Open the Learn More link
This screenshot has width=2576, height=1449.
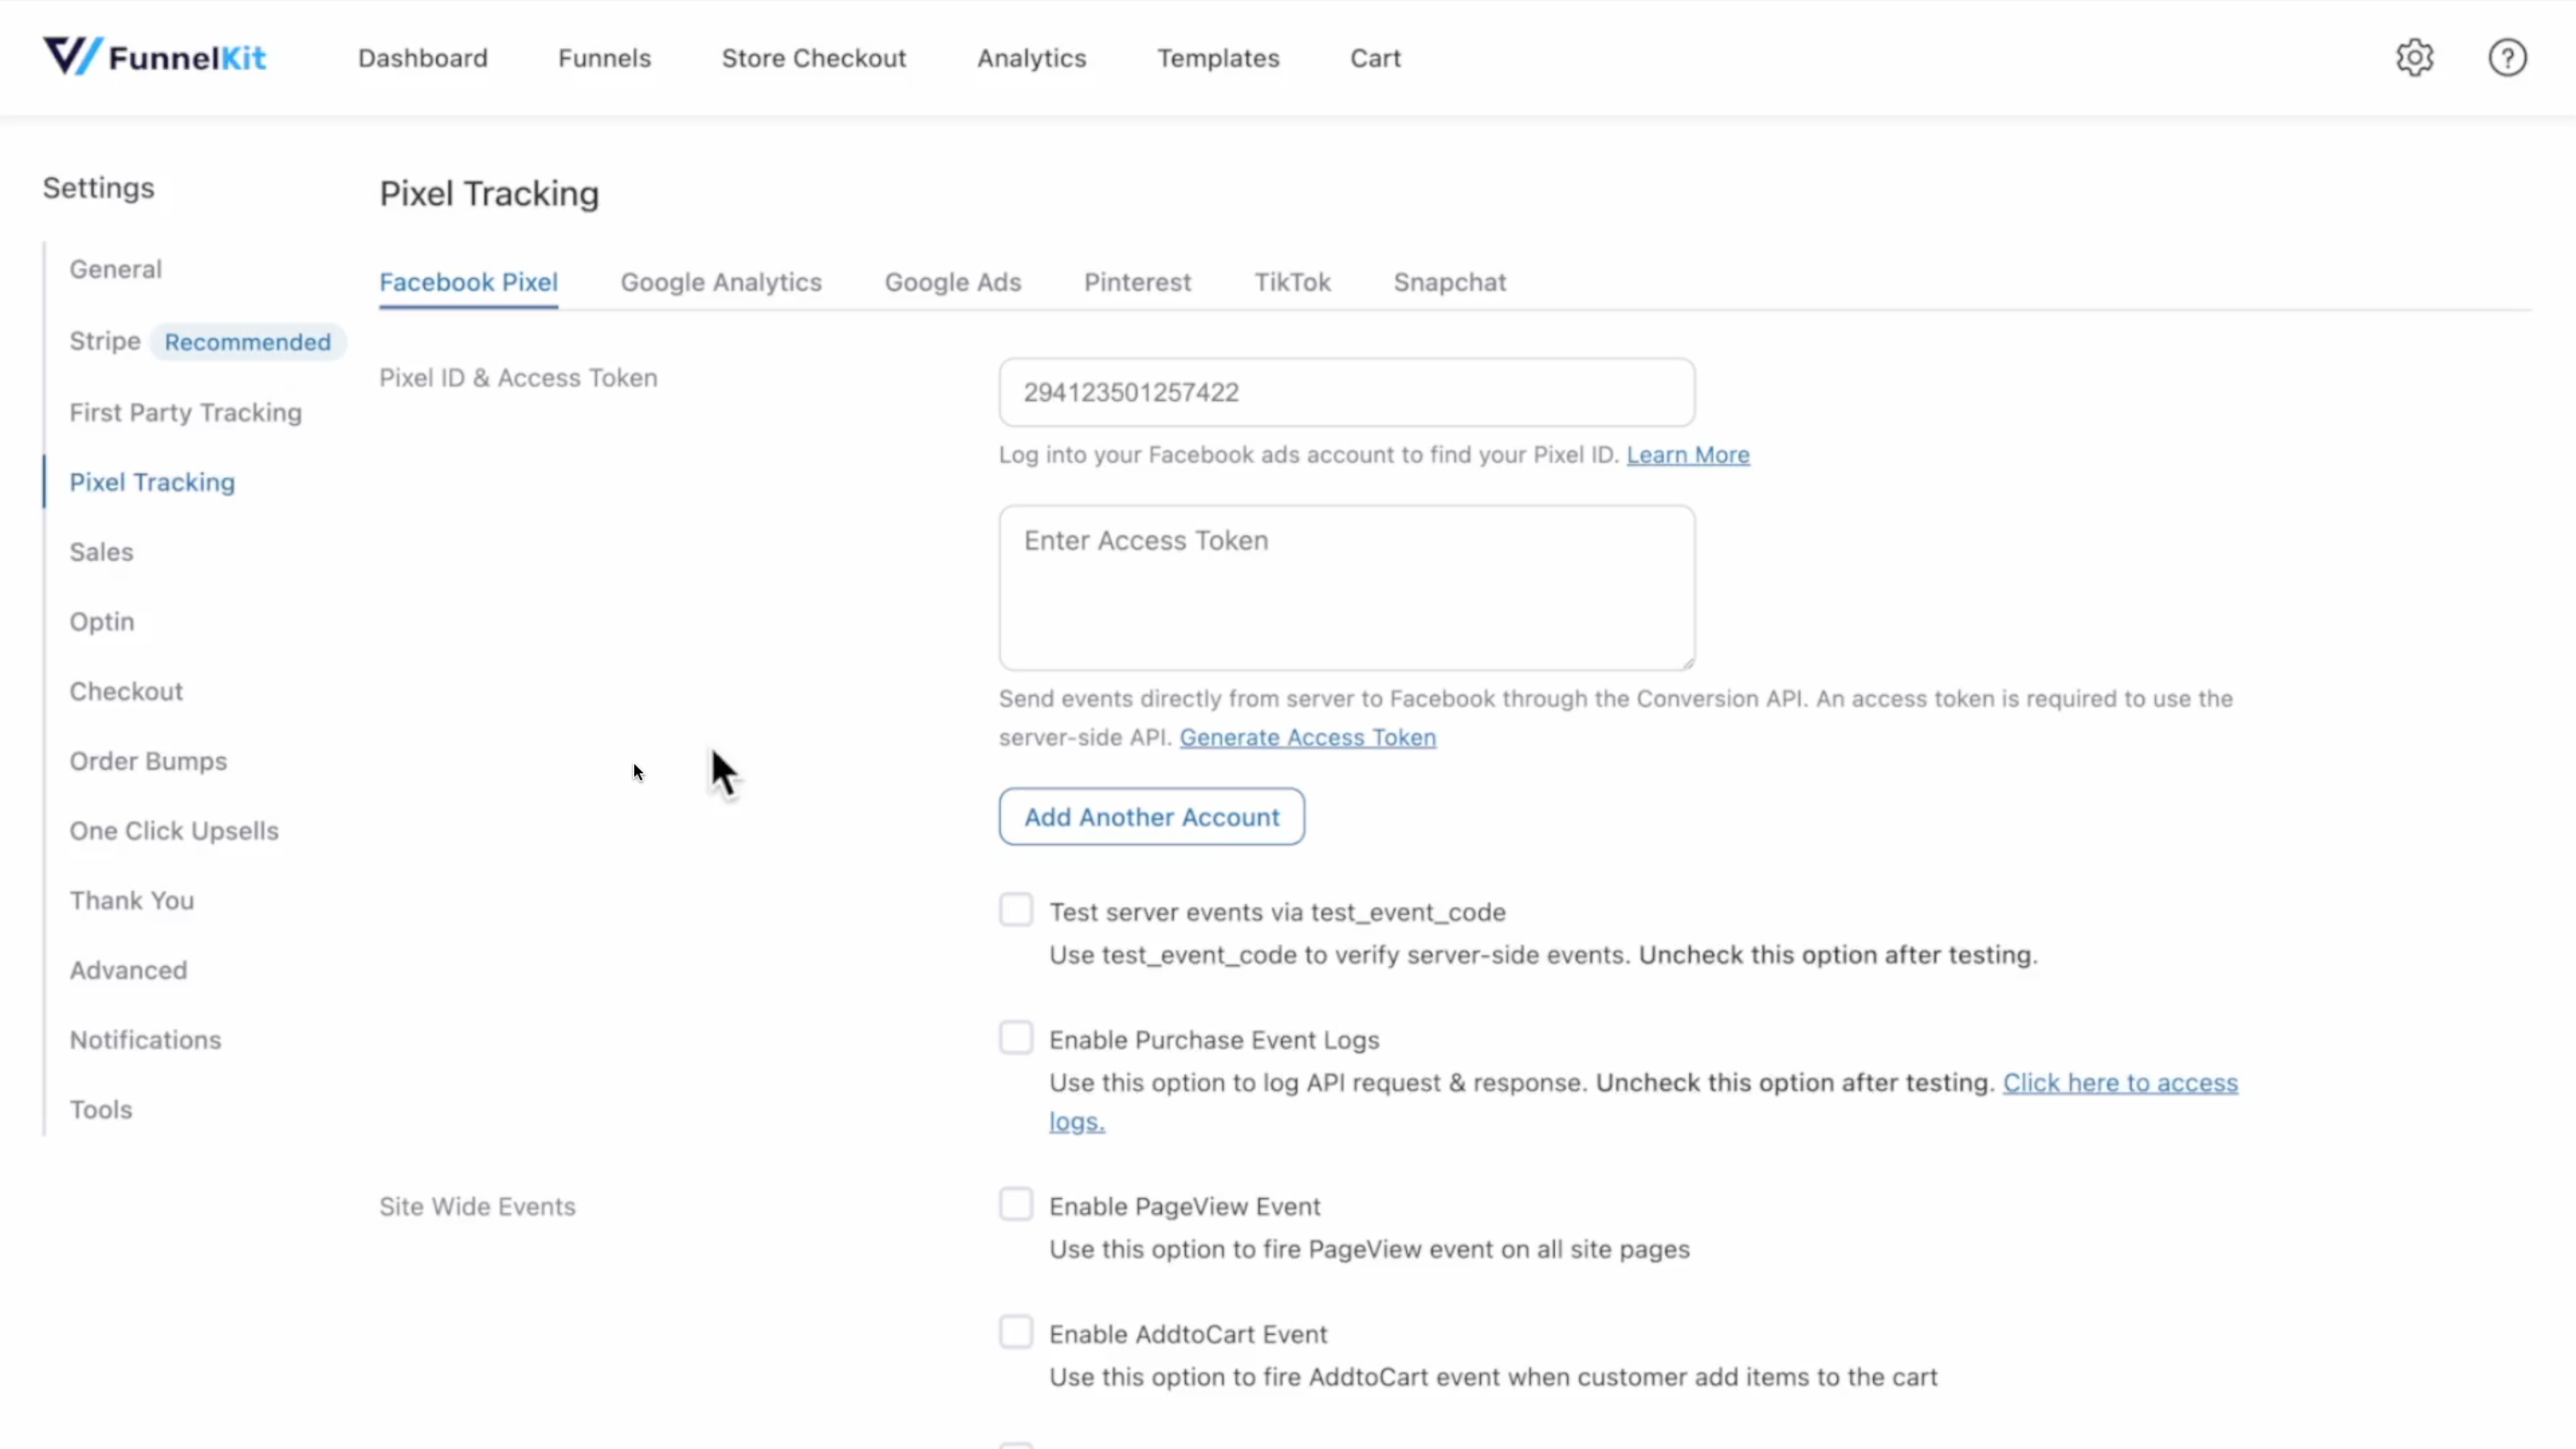[1687, 455]
